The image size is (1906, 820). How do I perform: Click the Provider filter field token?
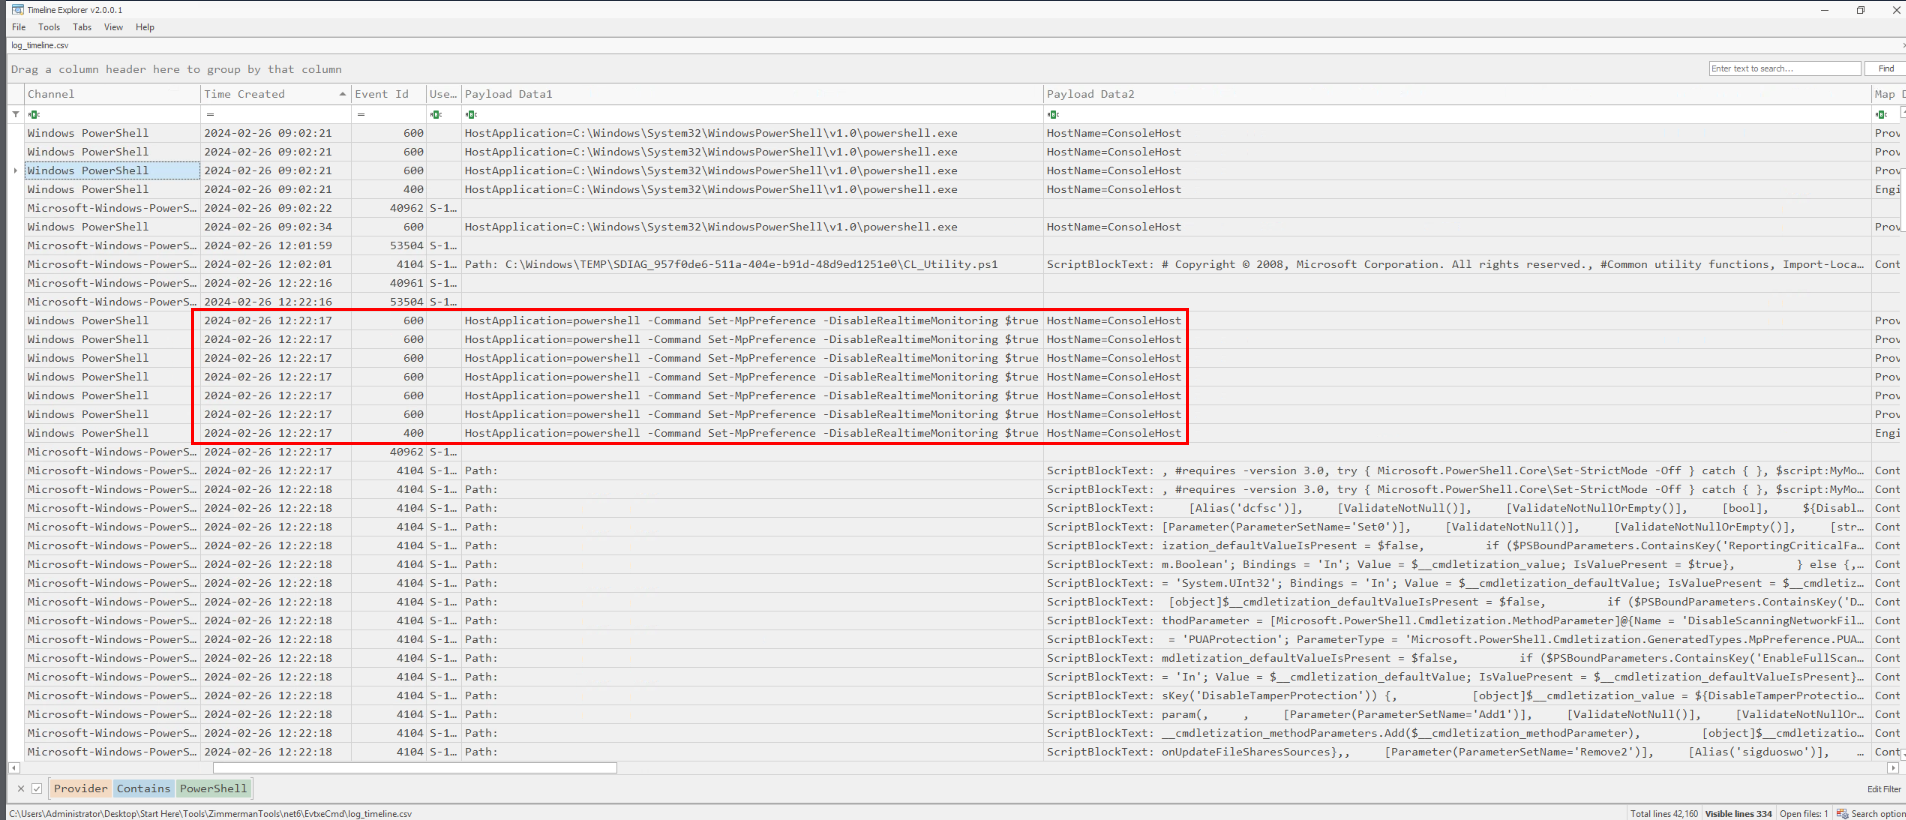(81, 788)
